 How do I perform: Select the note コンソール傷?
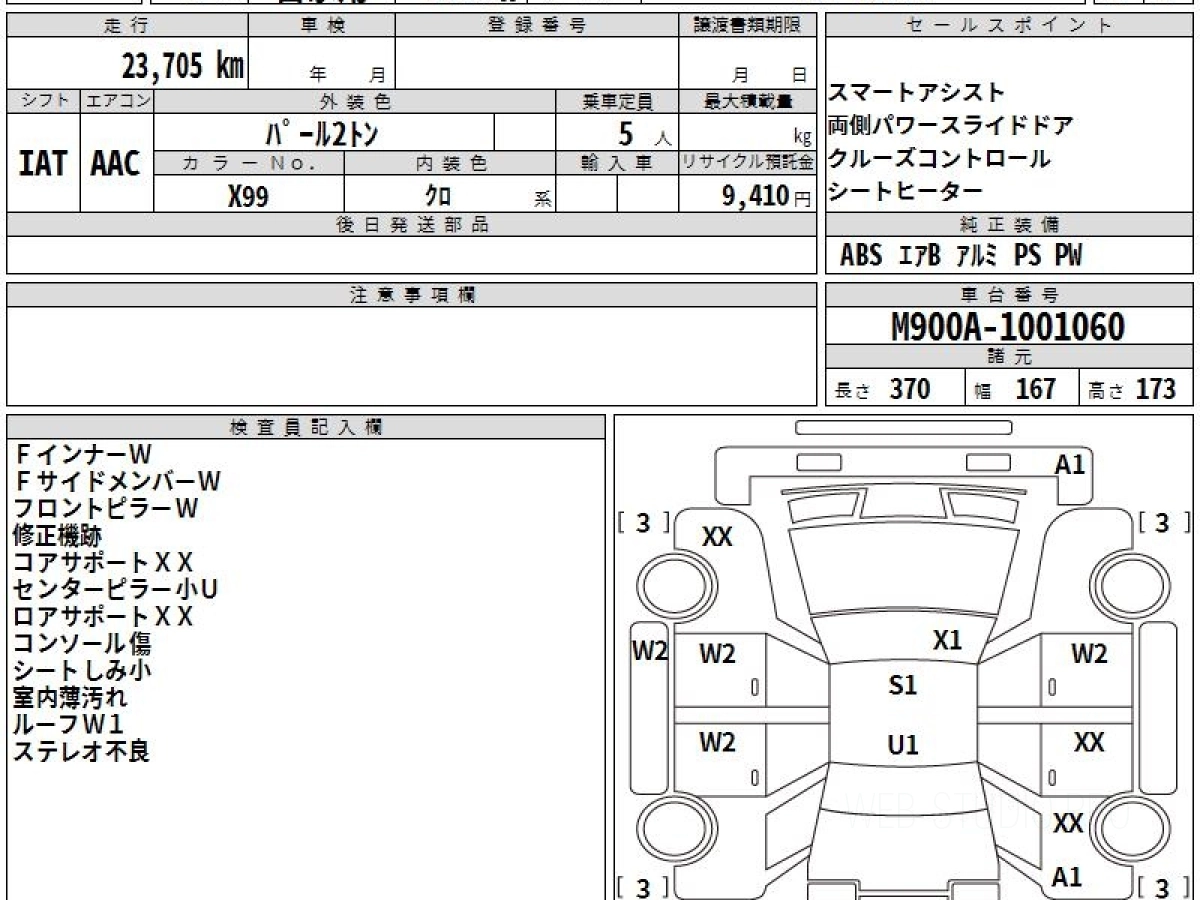point(82,644)
